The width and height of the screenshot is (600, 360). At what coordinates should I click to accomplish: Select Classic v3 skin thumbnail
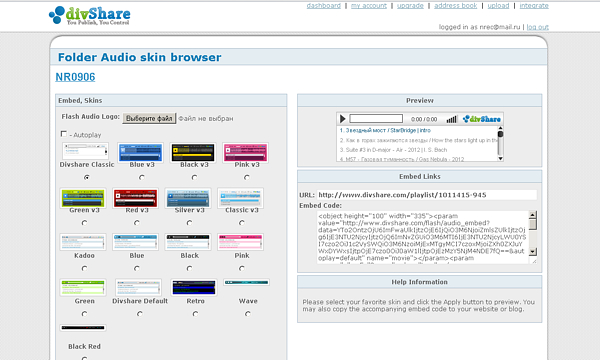[x=240, y=198]
